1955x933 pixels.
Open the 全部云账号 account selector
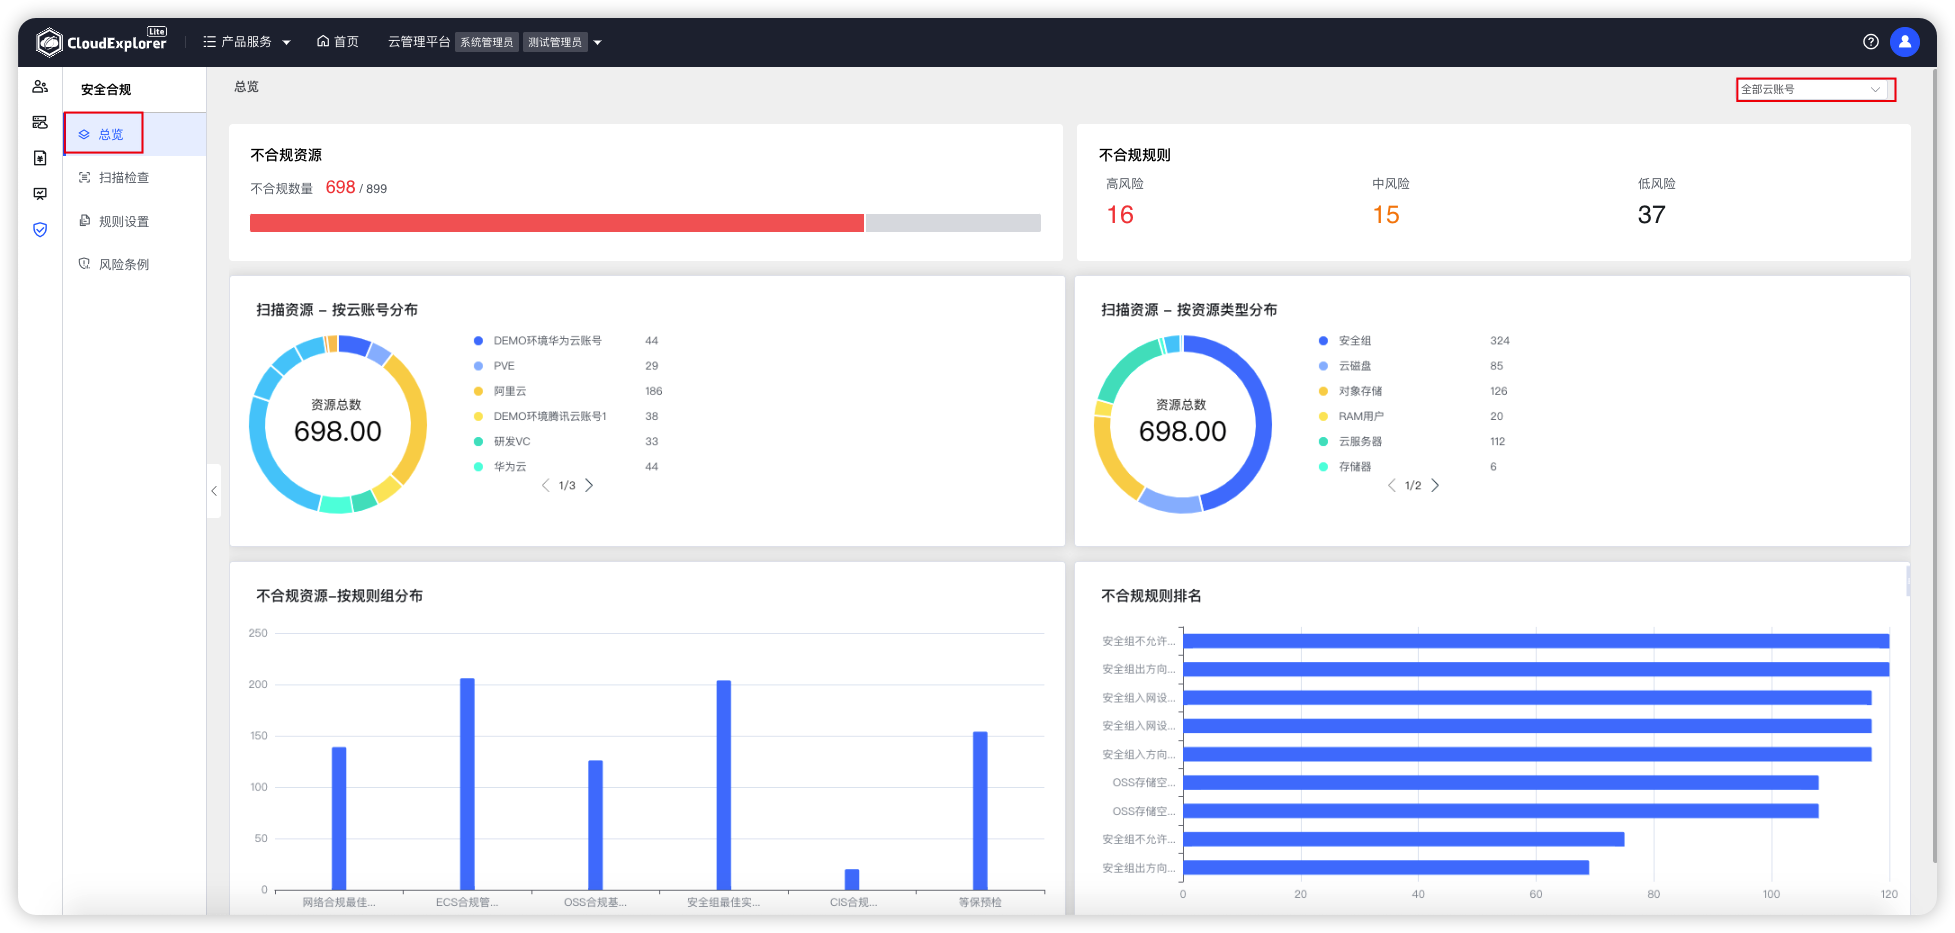[x=1815, y=89]
